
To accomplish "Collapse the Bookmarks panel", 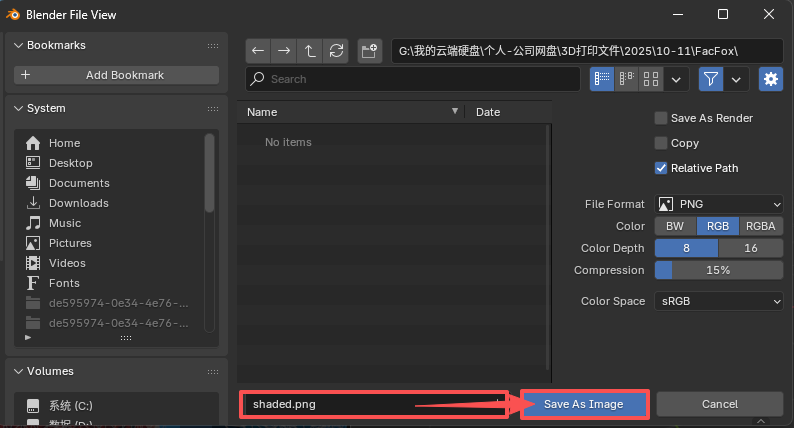I will pyautogui.click(x=19, y=46).
